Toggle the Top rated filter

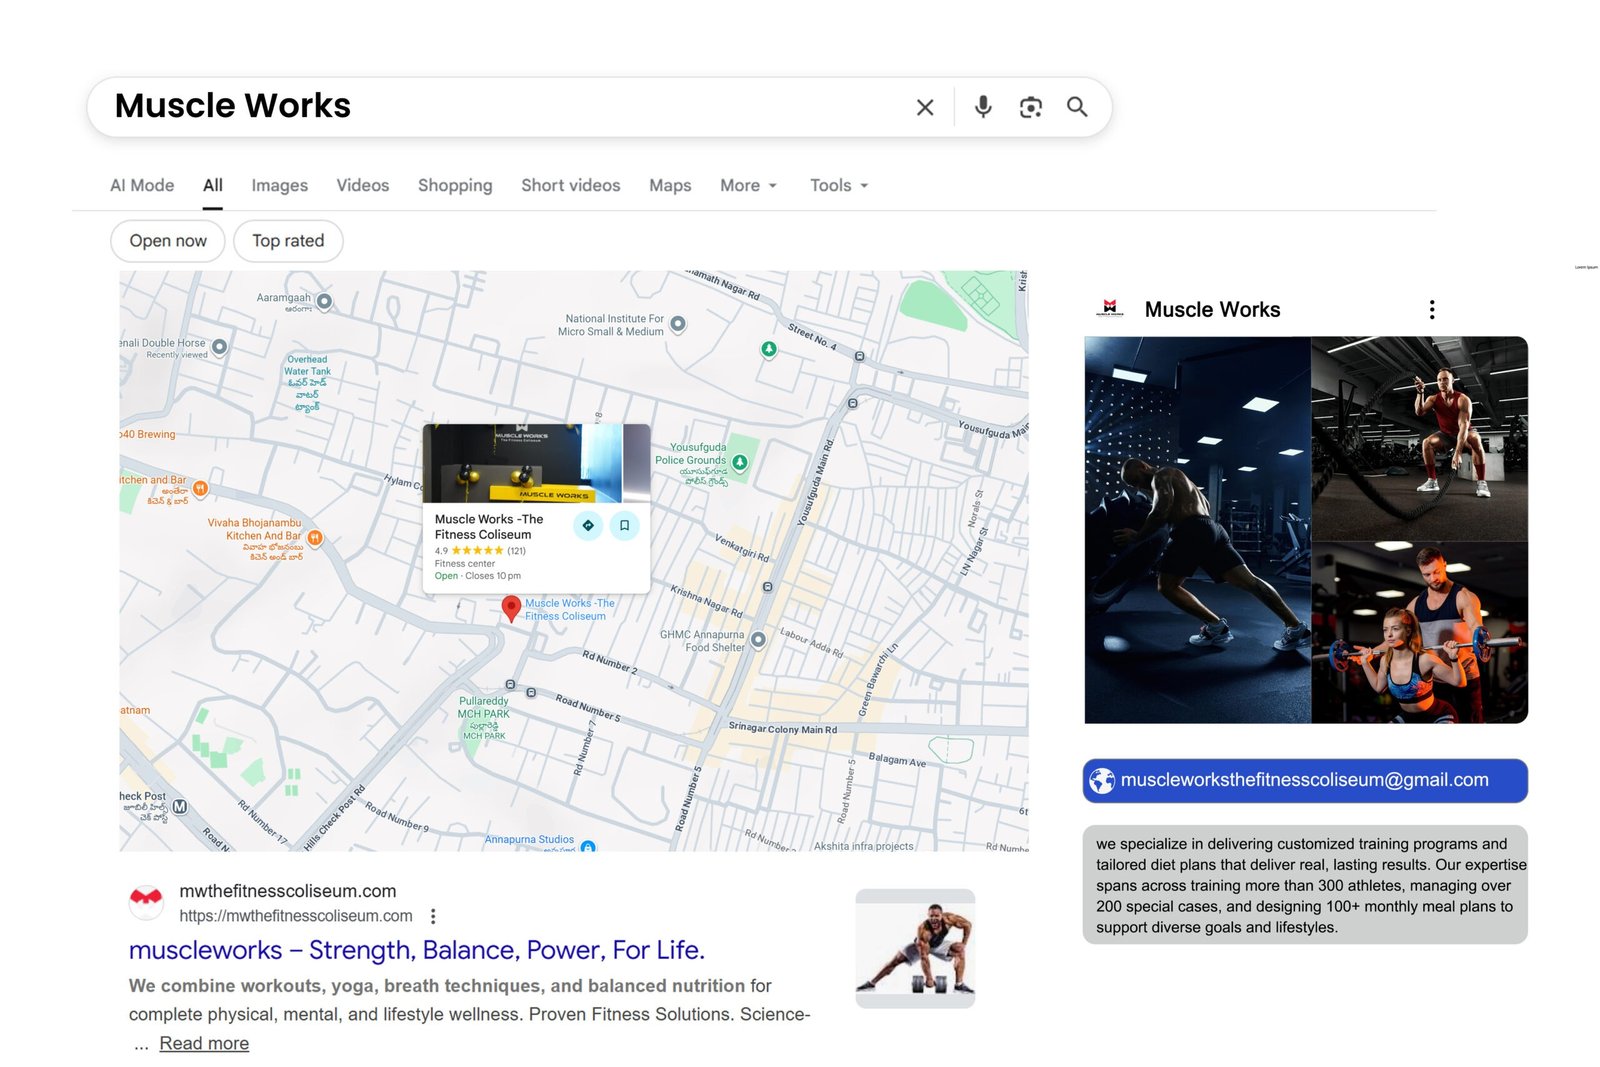point(288,240)
